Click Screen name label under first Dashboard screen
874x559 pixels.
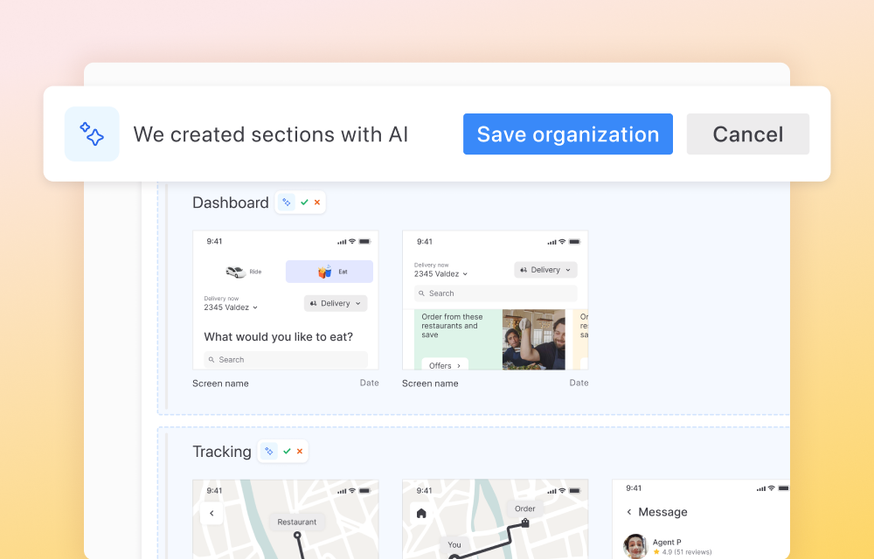pos(221,383)
